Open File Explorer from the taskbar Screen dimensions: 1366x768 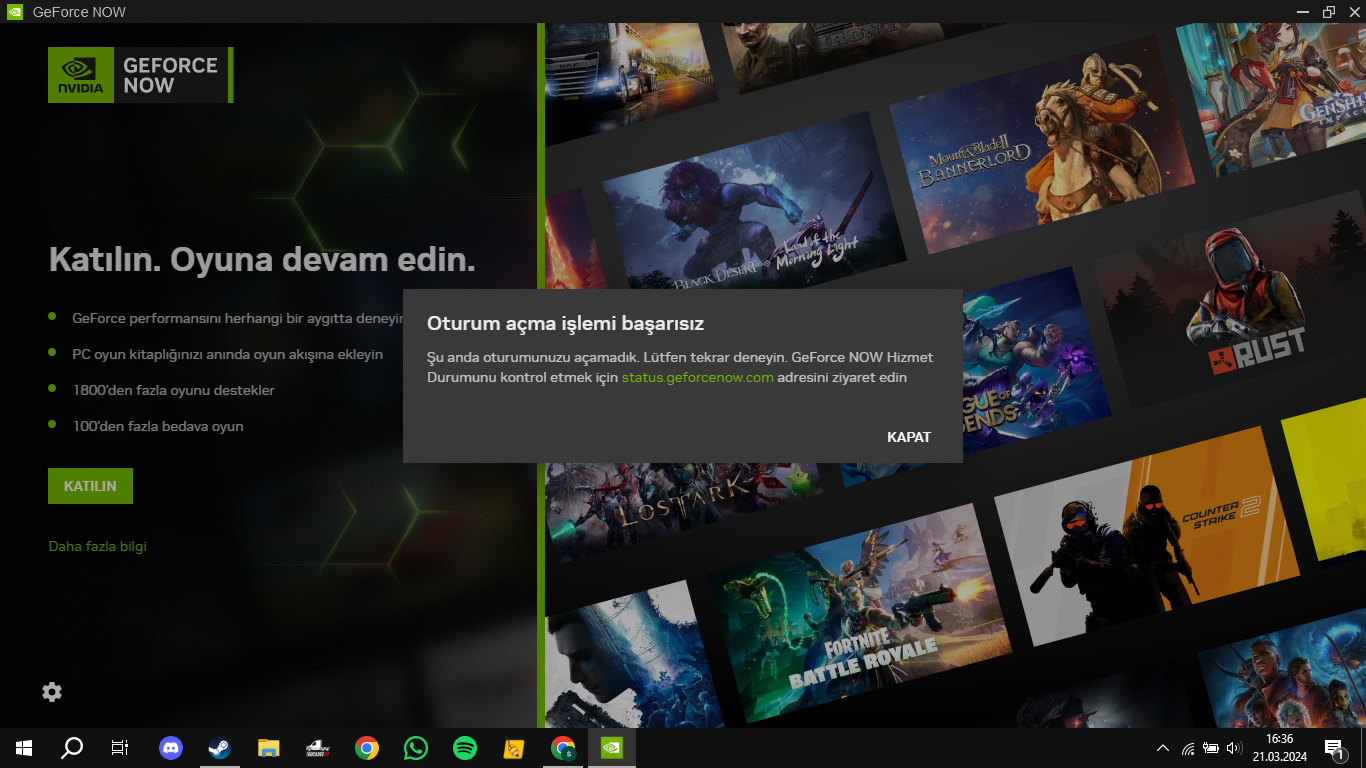(269, 748)
